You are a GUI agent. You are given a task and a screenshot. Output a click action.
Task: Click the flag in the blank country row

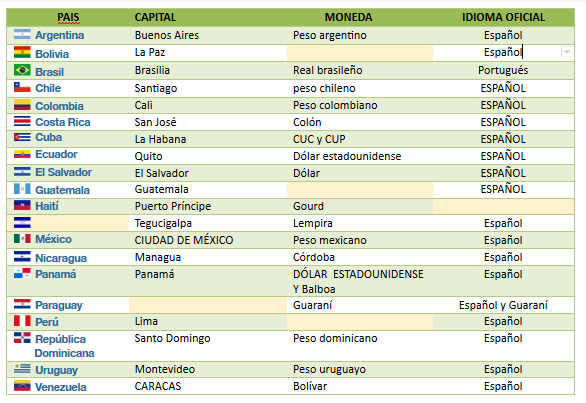point(22,222)
